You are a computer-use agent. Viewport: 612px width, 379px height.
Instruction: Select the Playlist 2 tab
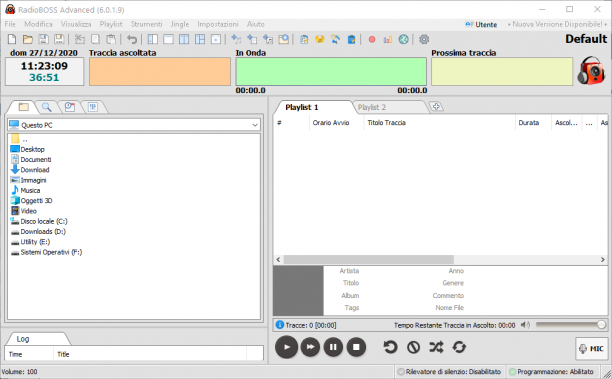[372, 107]
